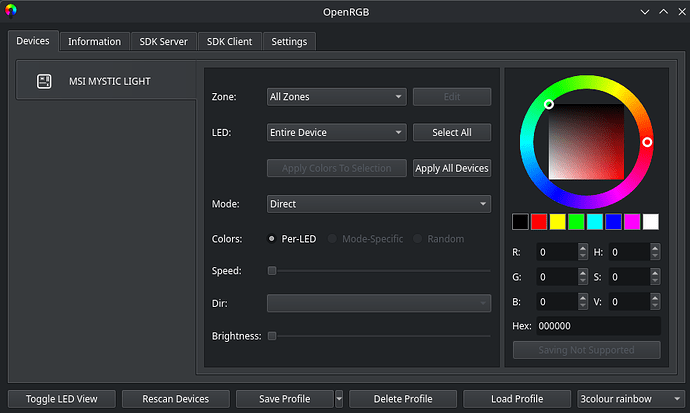This screenshot has height=413, width=690.
Task: Click Apply All Devices button
Action: click(x=452, y=168)
